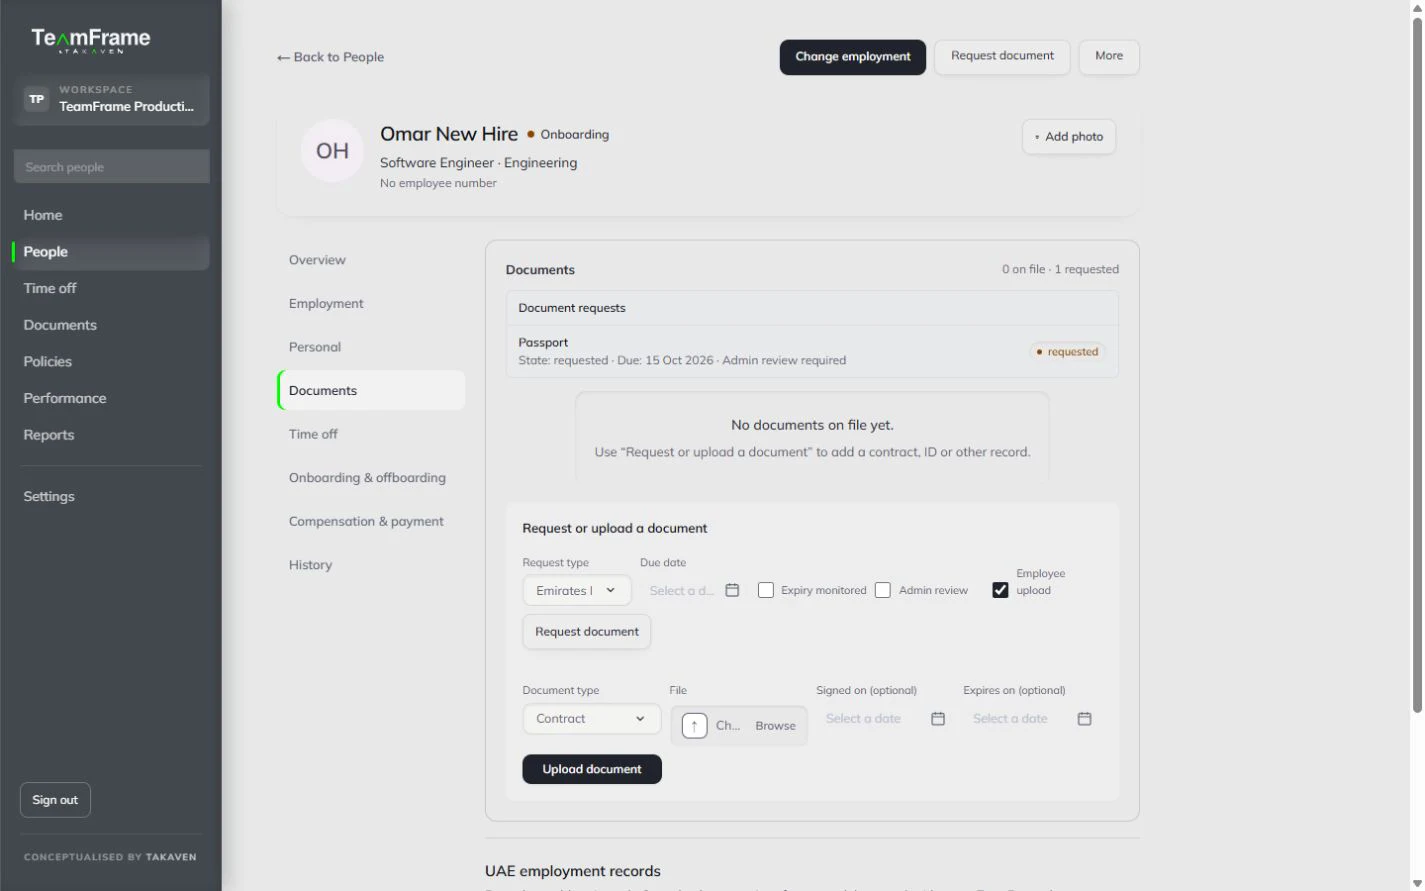Viewport: 1425px width, 891px height.
Task: Click the TeamFrame logo
Action: pos(91,39)
